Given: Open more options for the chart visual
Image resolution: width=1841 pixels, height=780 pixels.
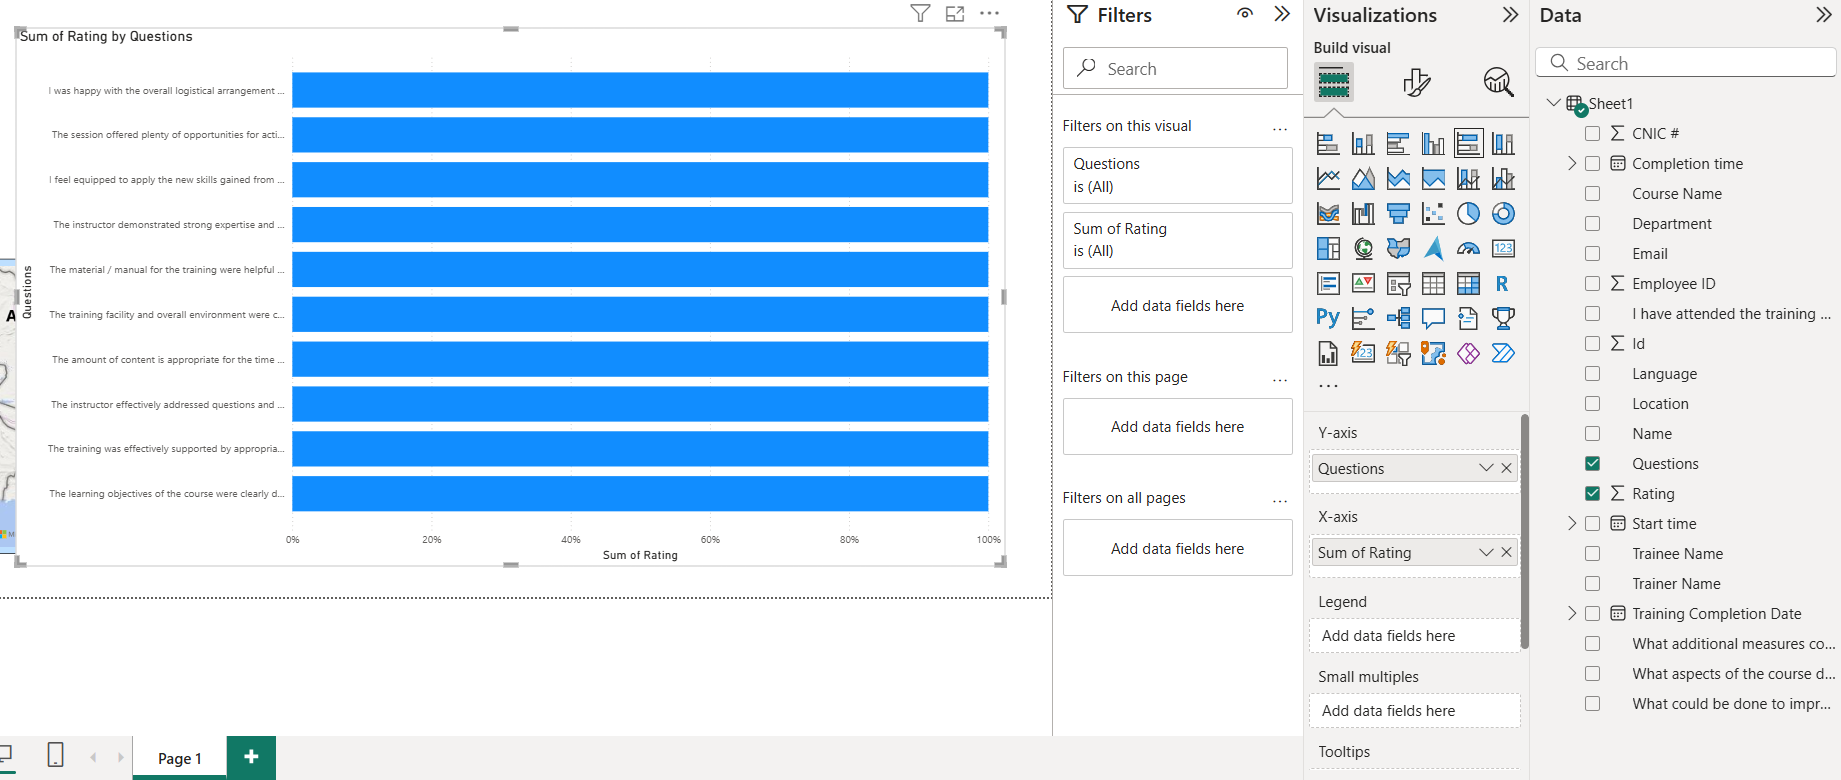Looking at the screenshot, I should coord(989,13).
